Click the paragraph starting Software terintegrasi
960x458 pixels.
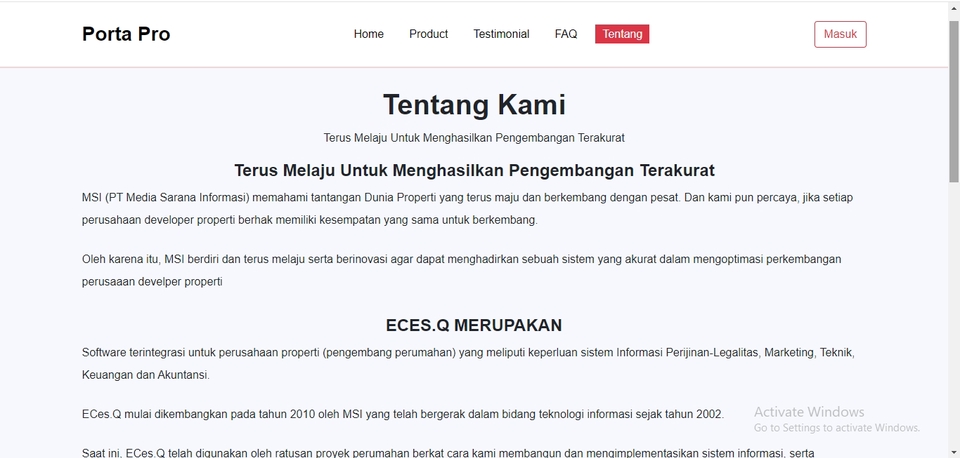(x=468, y=364)
